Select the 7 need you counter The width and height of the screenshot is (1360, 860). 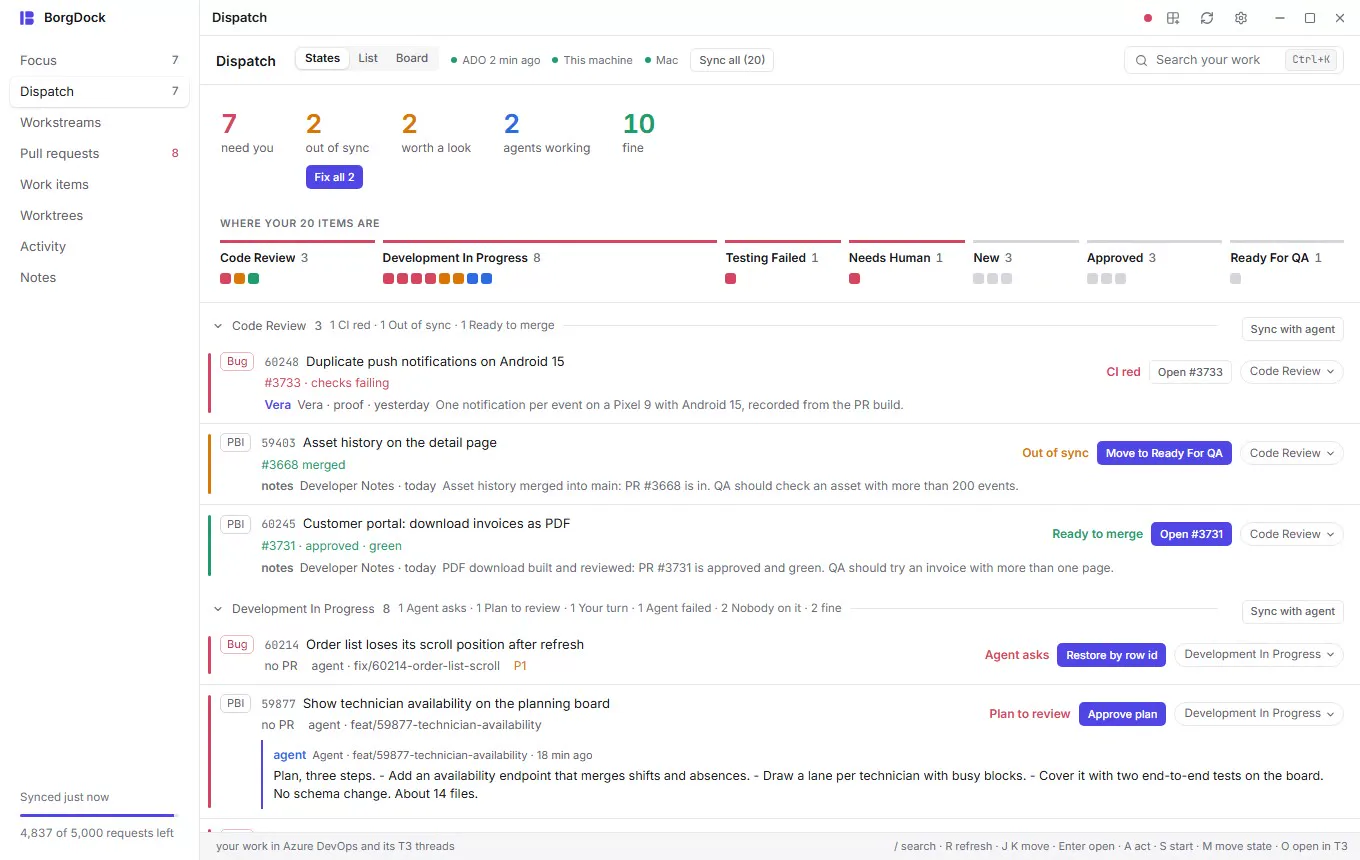click(x=247, y=133)
